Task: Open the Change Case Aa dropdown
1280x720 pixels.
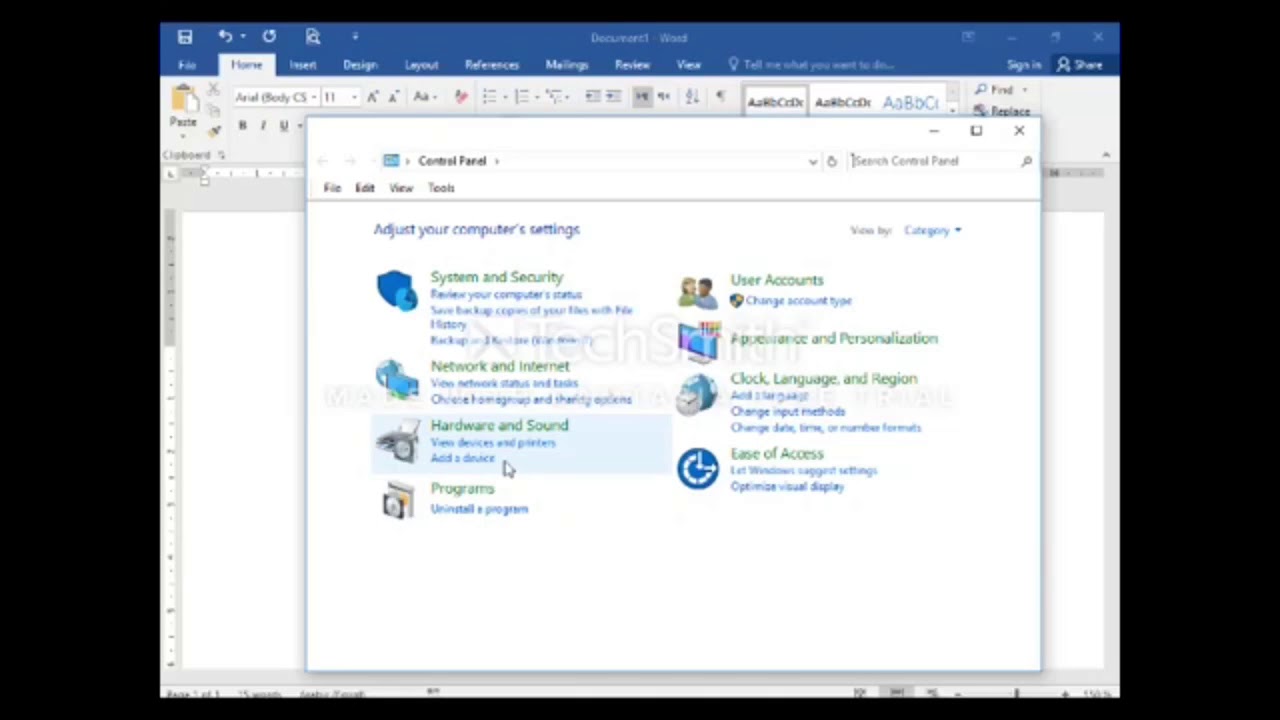Action: click(x=424, y=97)
